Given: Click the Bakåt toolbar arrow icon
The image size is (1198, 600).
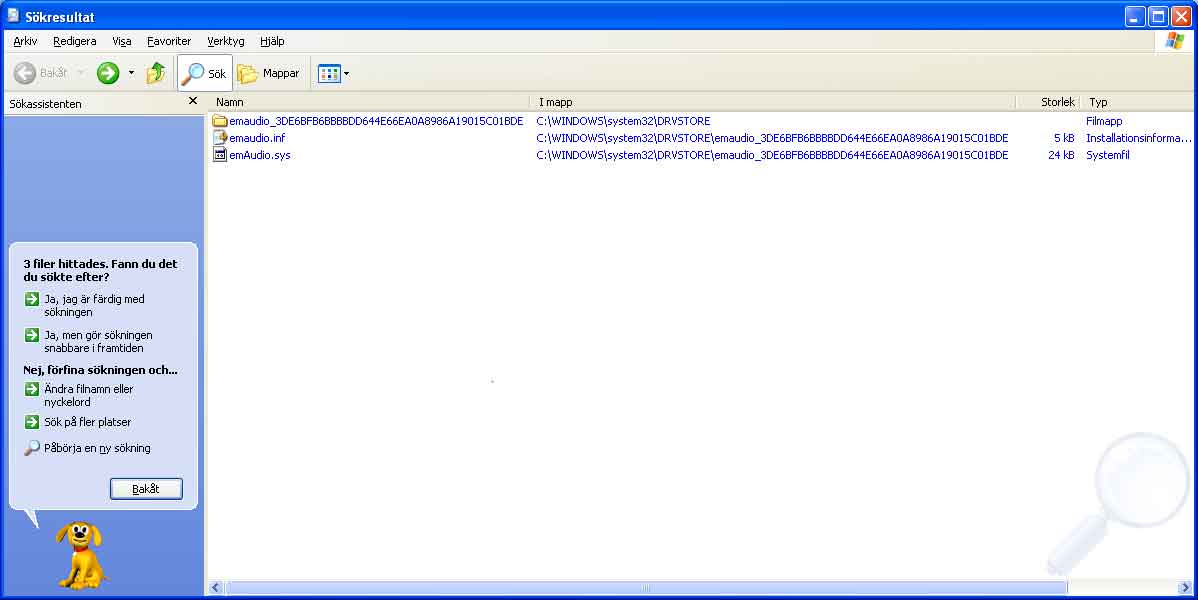Looking at the screenshot, I should click(25, 73).
